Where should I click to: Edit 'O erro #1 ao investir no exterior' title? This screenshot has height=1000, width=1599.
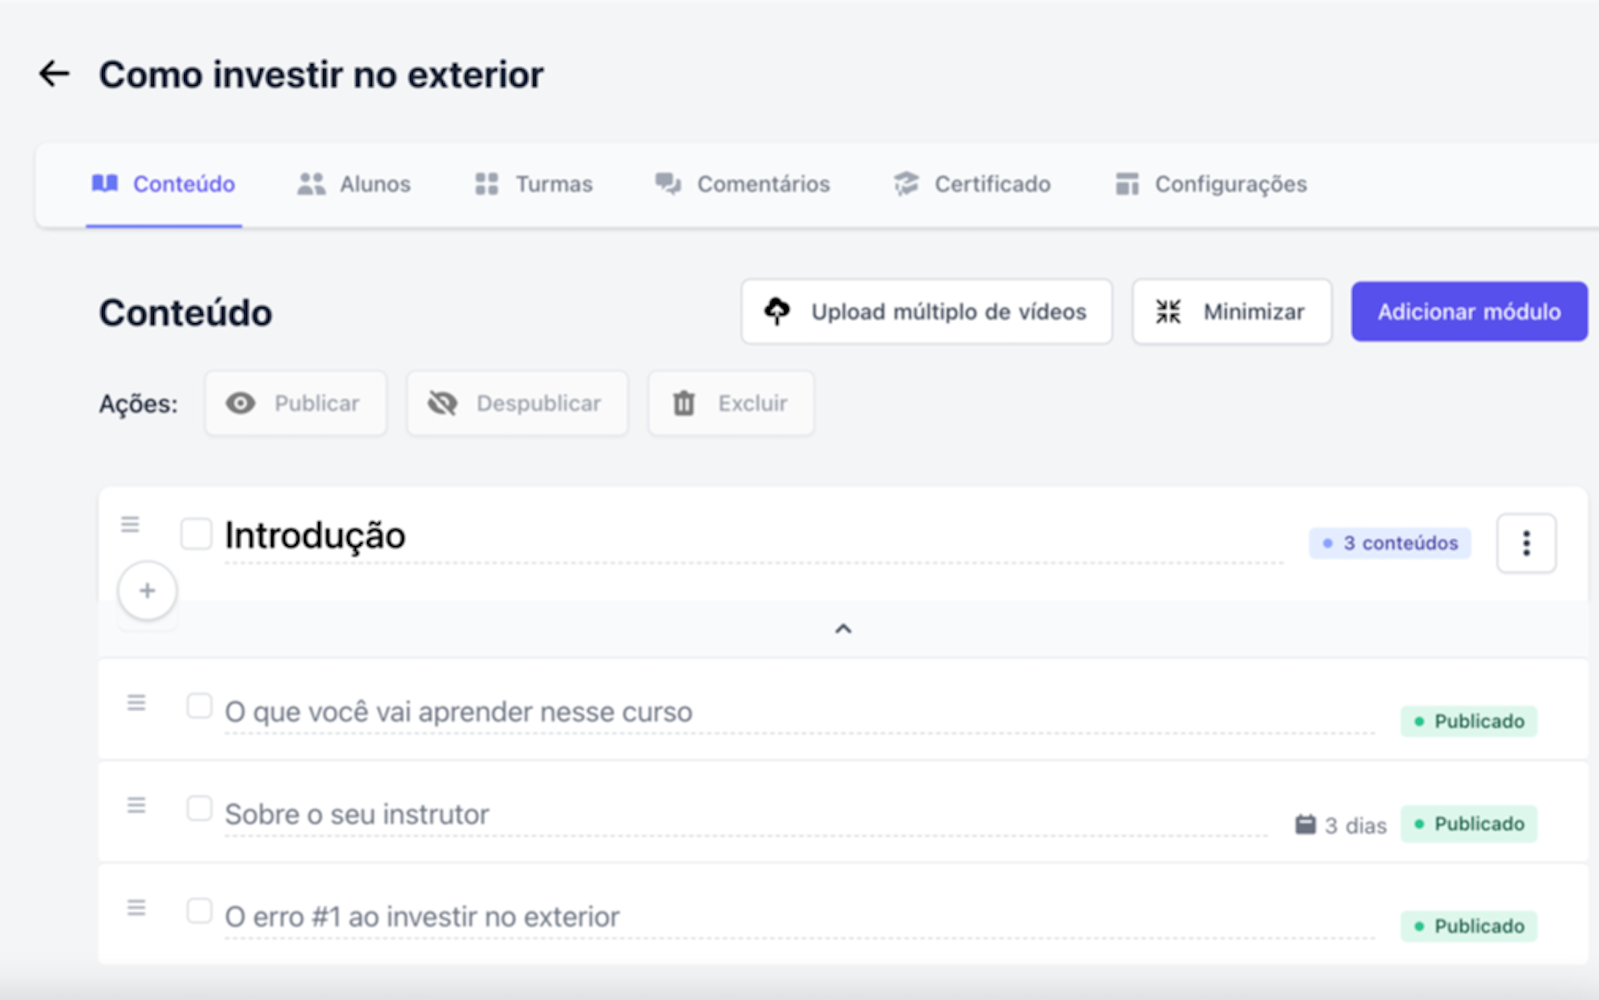[x=800, y=918]
